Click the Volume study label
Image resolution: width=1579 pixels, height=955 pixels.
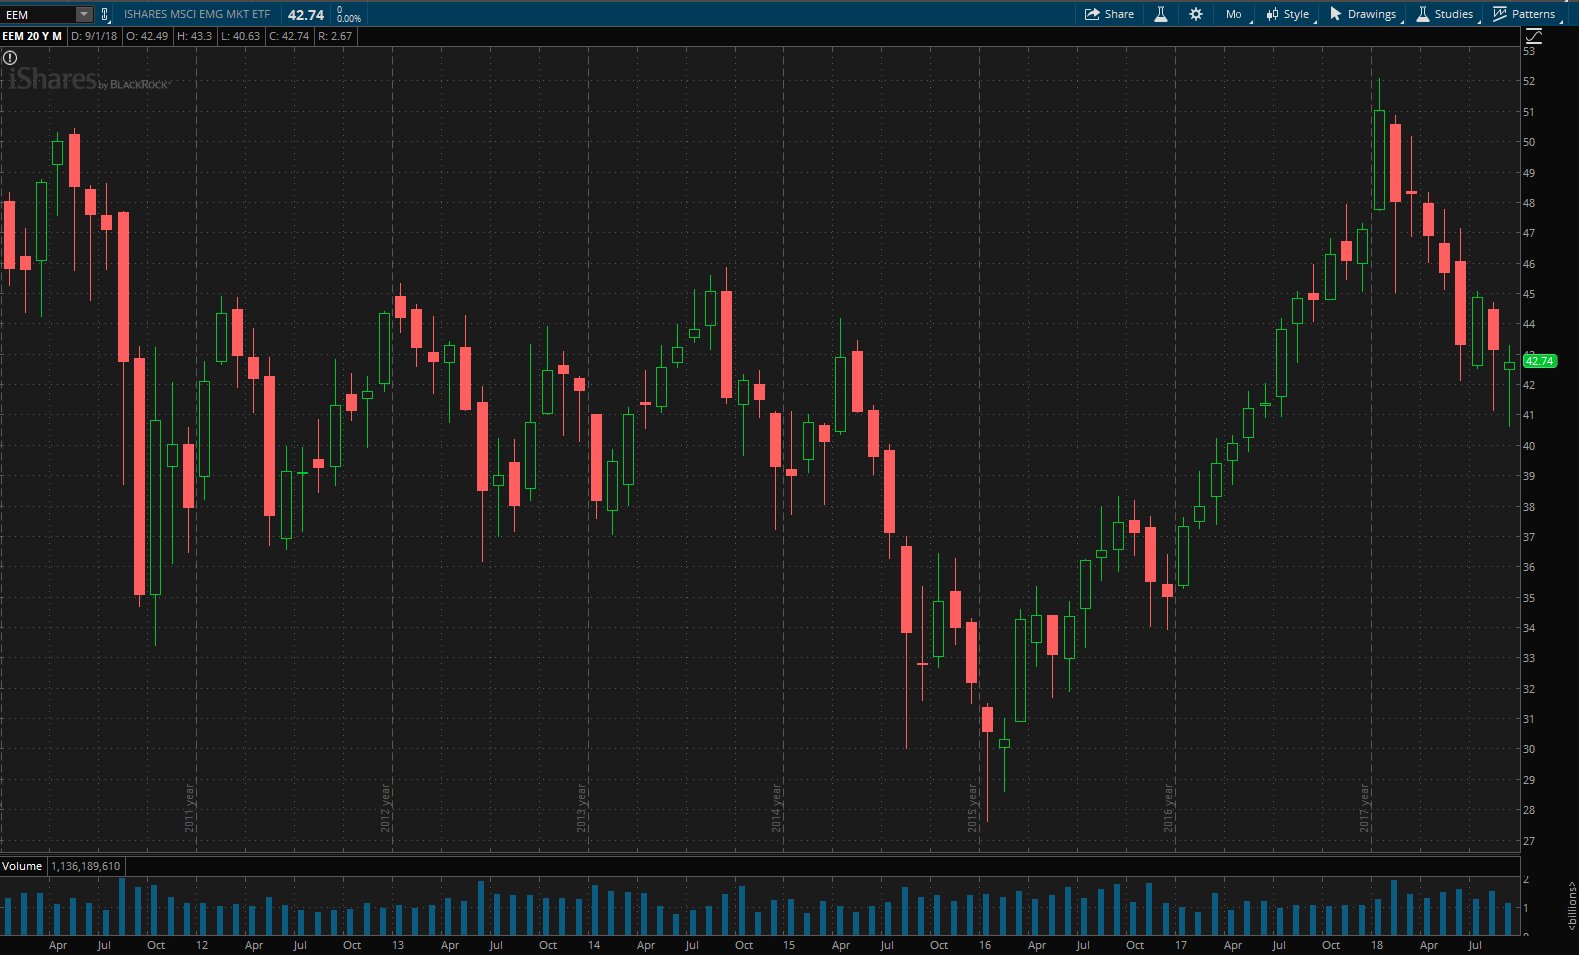(22, 866)
